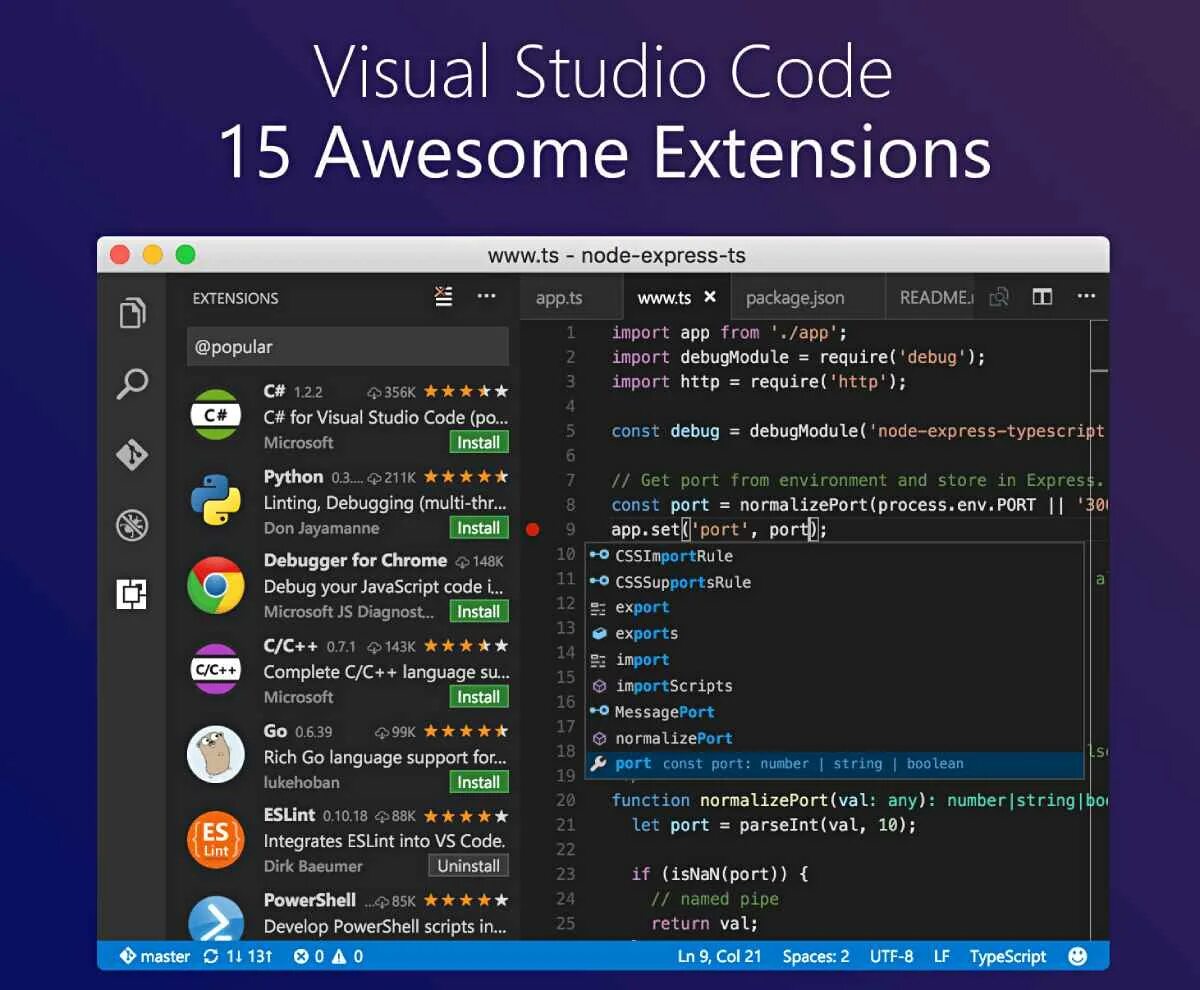
Task: Install the C# extension
Action: coord(479,442)
